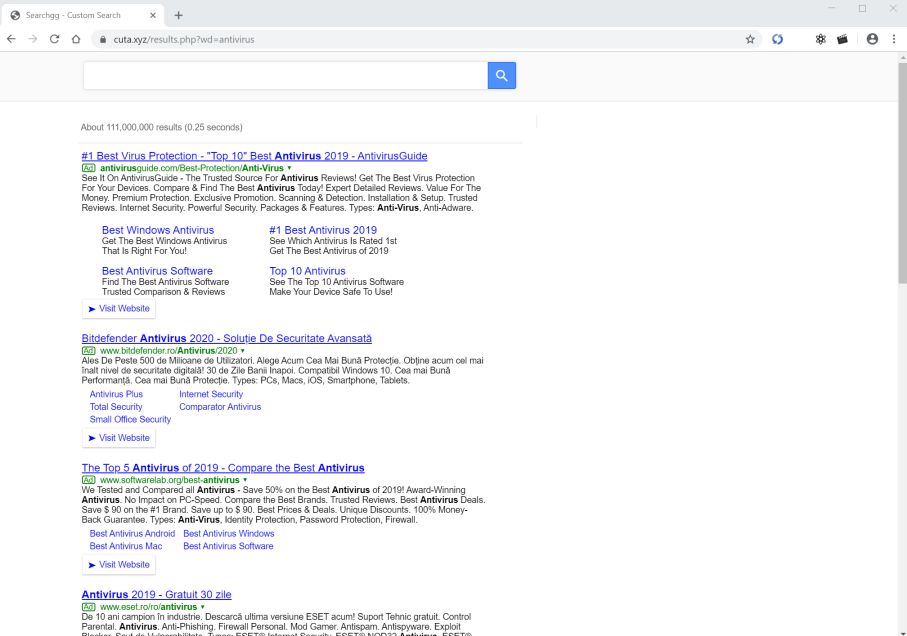Click the antivirusguide.com green URL
Image resolution: width=907 pixels, height=636 pixels.
[191, 168]
